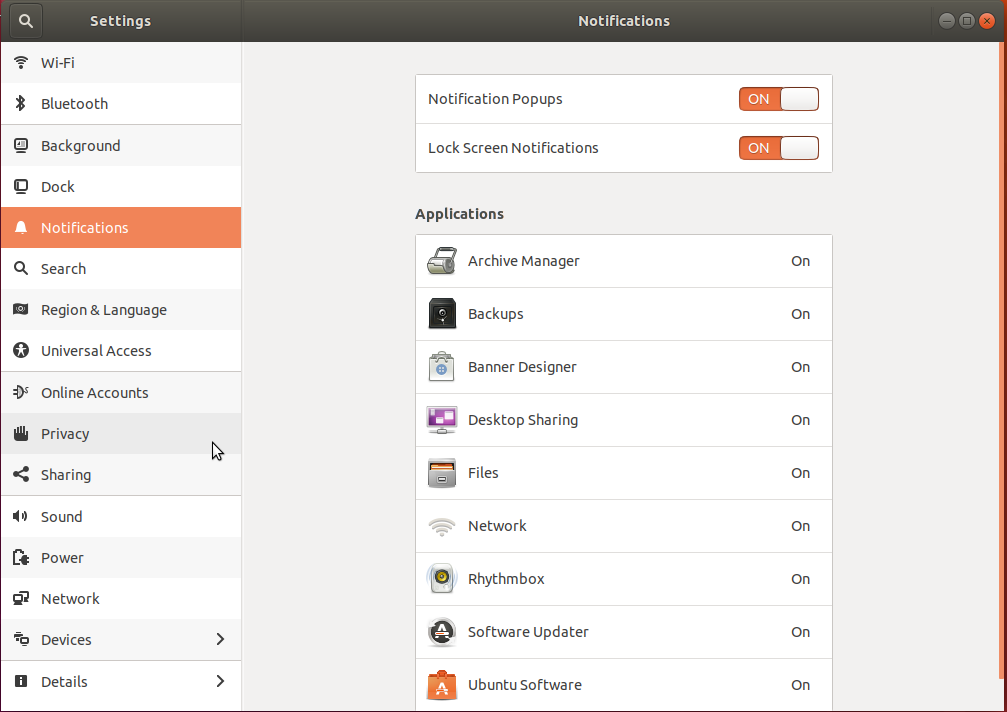Click the Applications section heading
The width and height of the screenshot is (1007, 712).
tap(459, 214)
